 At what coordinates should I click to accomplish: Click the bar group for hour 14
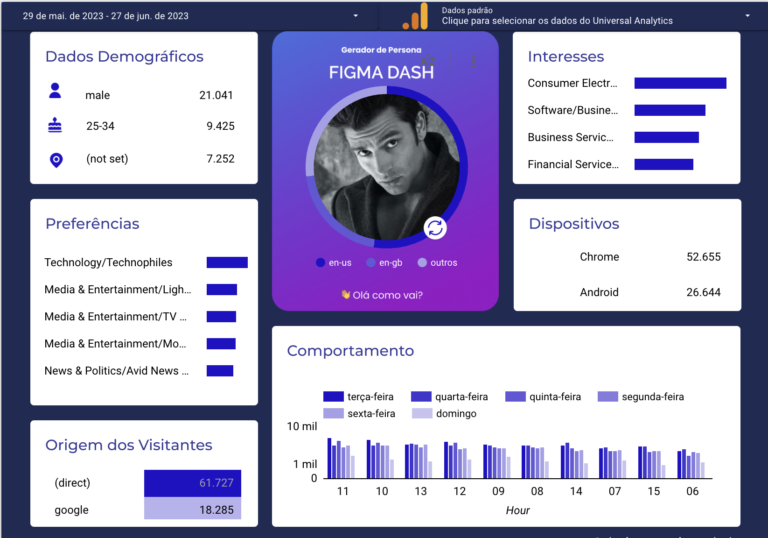574,461
